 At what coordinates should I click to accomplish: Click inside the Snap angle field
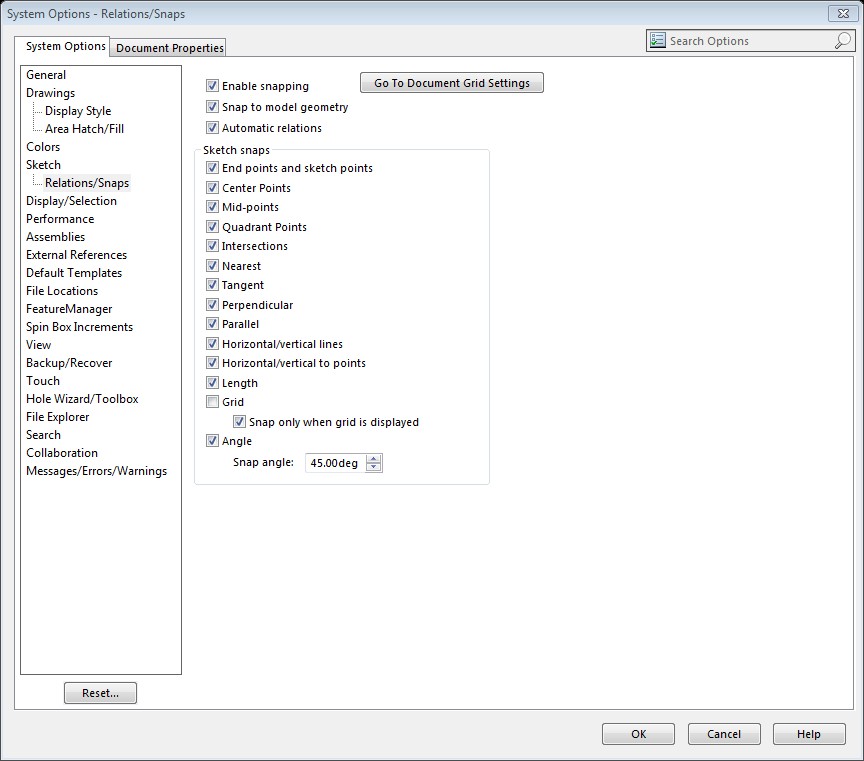pyautogui.click(x=335, y=463)
